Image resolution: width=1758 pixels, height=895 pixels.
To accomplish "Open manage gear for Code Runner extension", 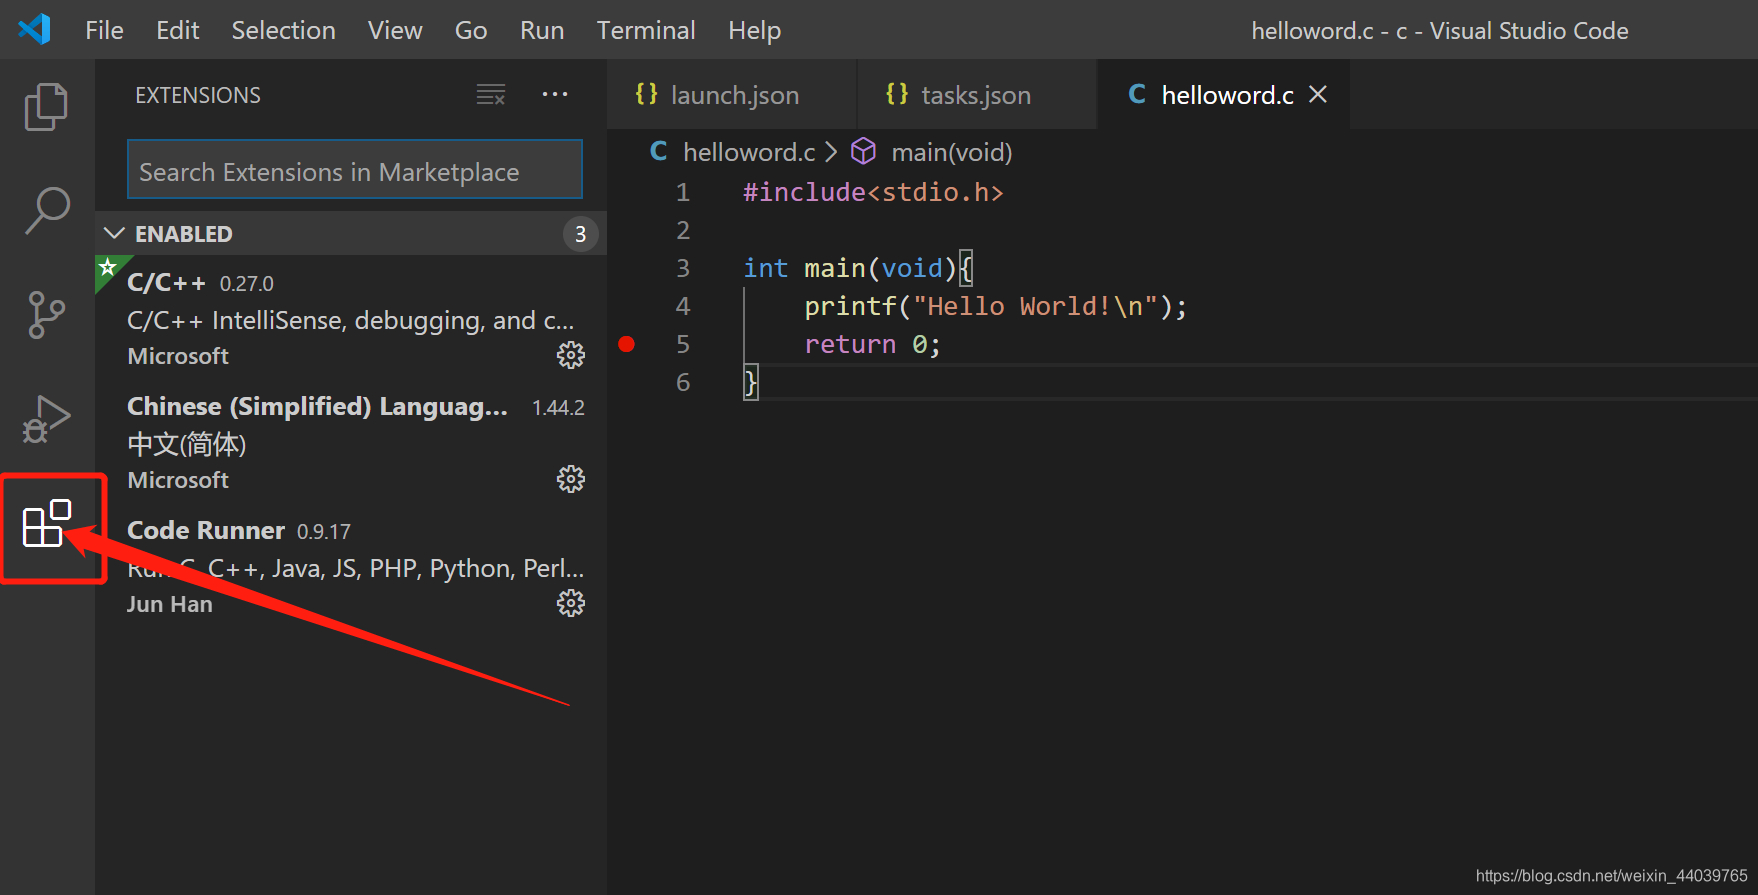I will (x=571, y=603).
